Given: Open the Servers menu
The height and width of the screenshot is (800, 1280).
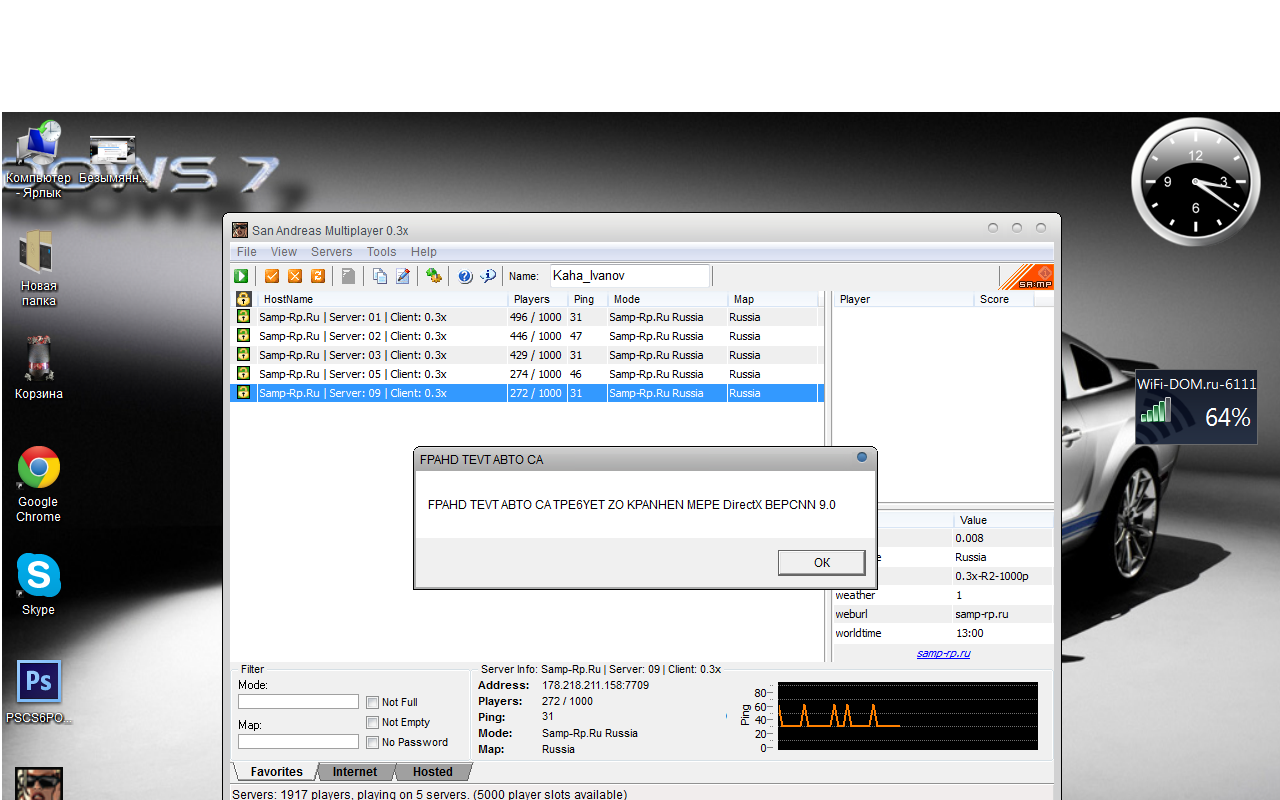Looking at the screenshot, I should [x=331, y=252].
